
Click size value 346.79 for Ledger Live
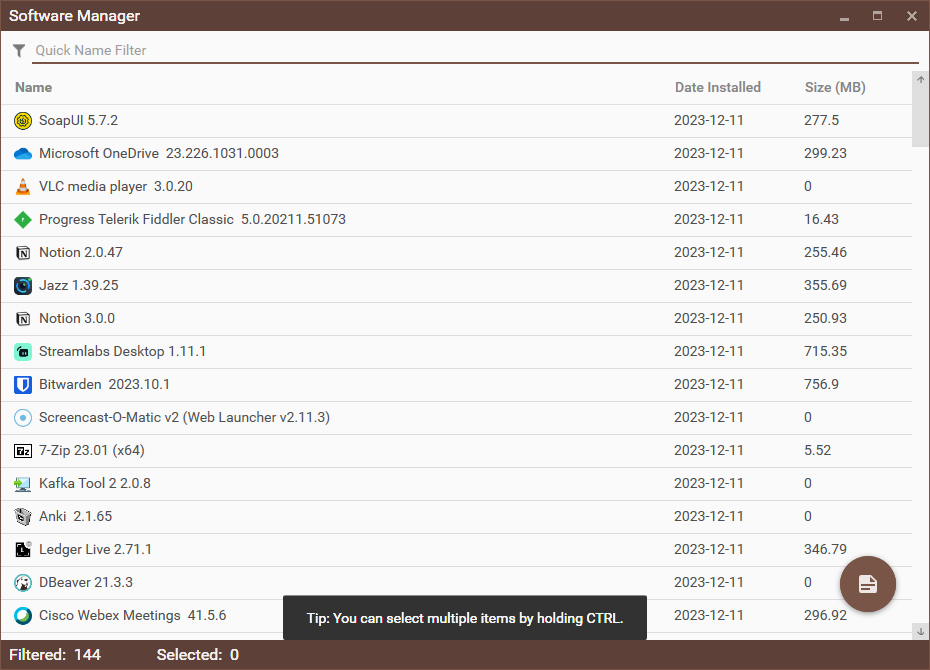[825, 550]
